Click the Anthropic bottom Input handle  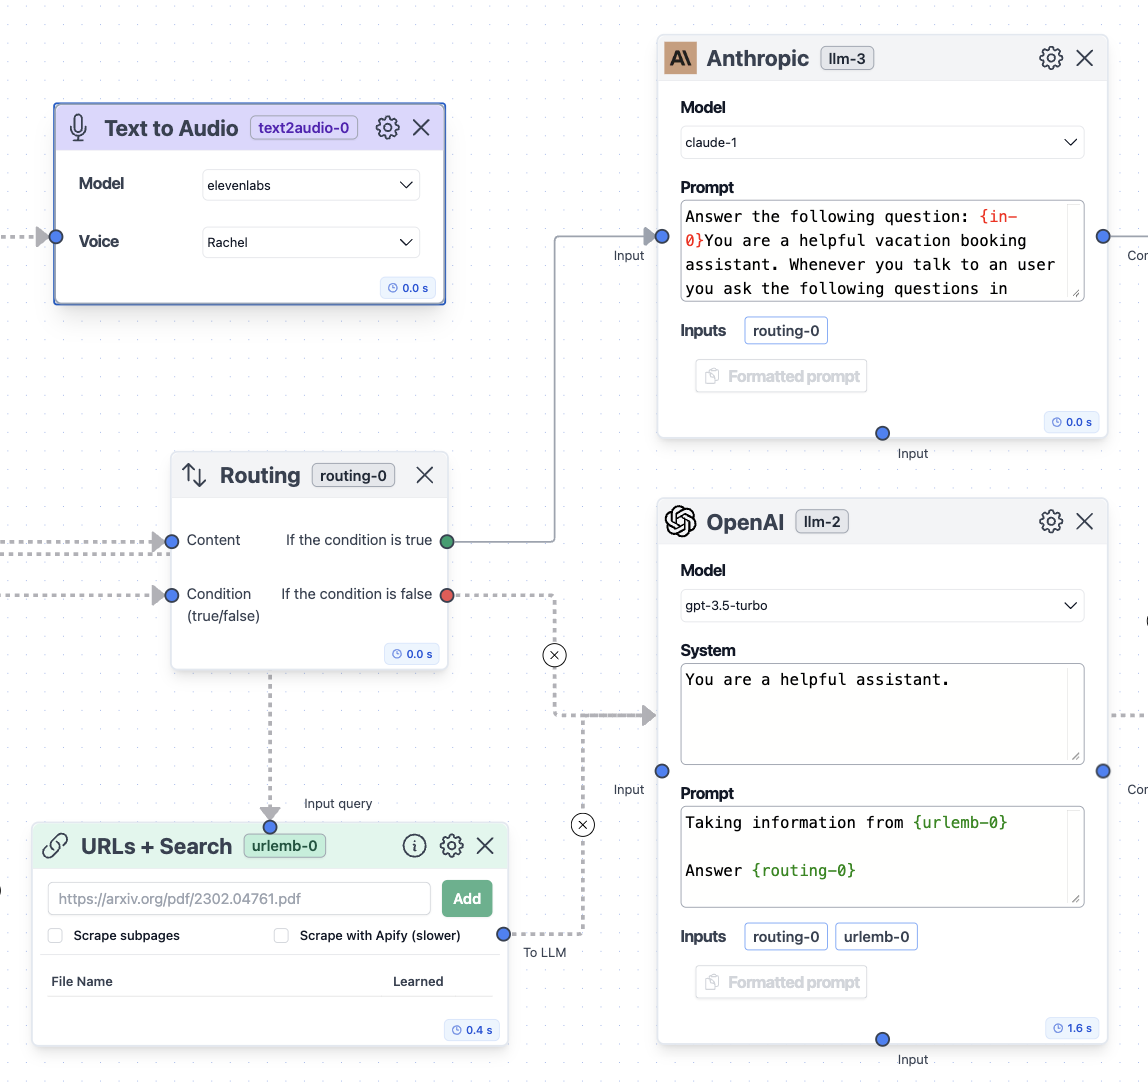click(x=882, y=433)
